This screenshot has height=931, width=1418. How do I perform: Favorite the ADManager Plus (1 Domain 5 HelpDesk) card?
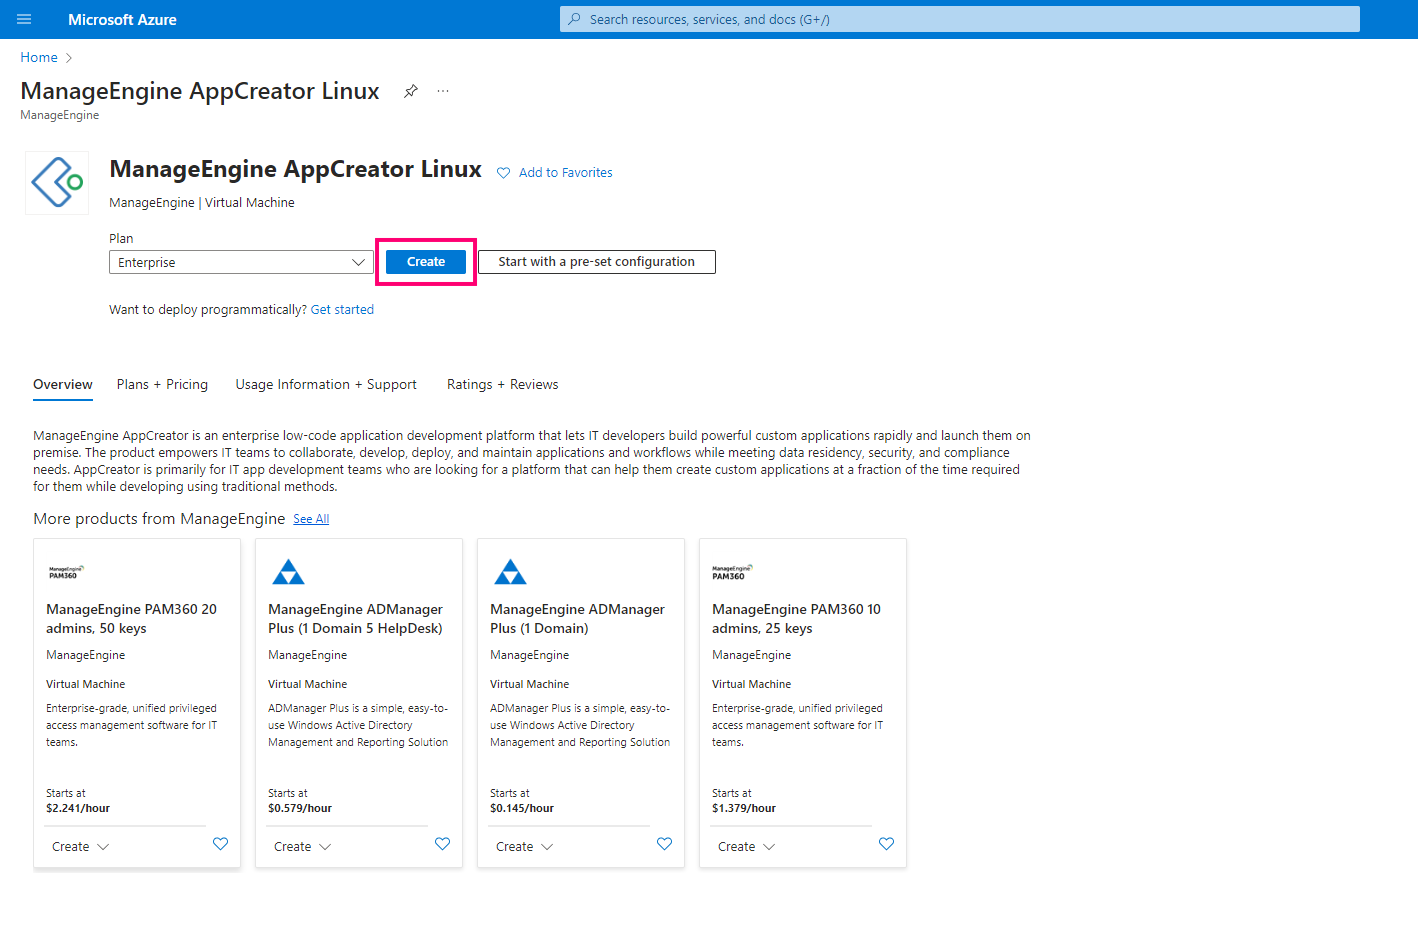[x=442, y=844]
